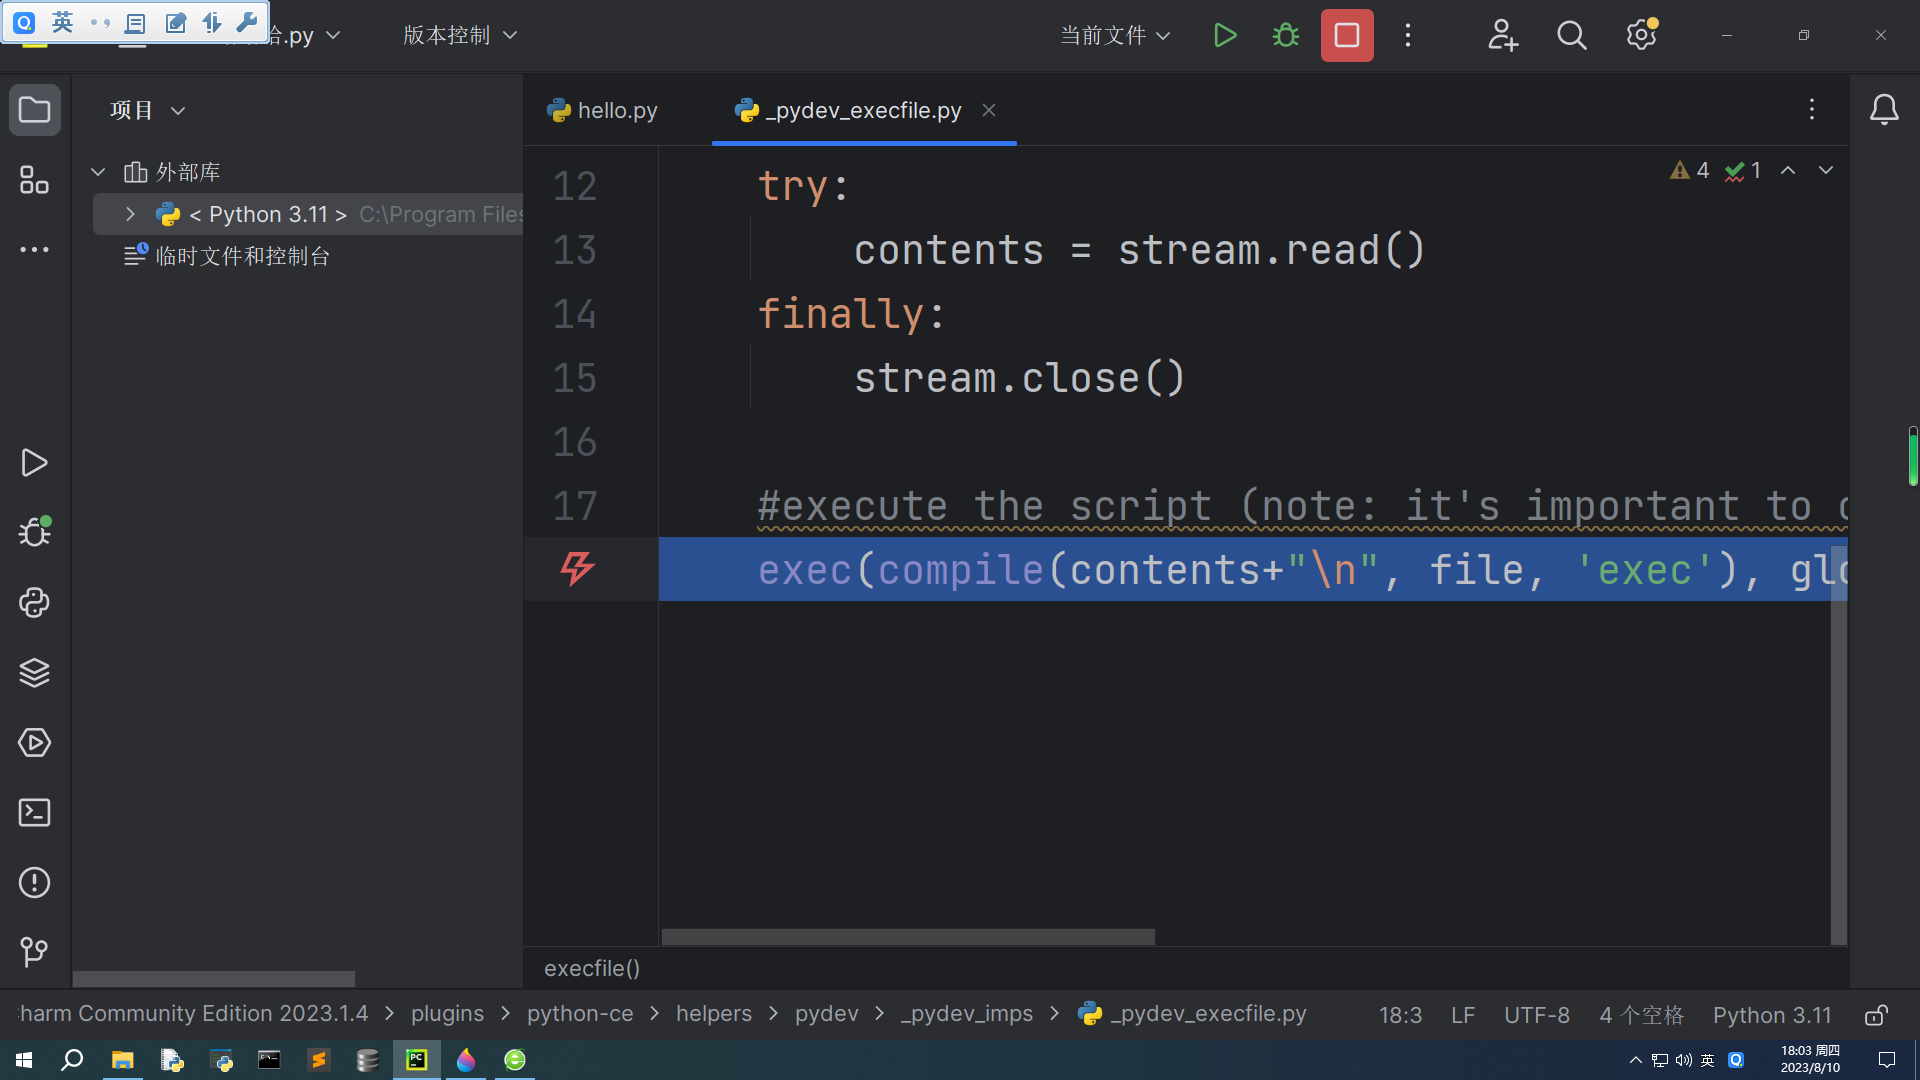Toggle the read-only lock in the status bar
This screenshot has height=1080, width=1920.
(1877, 1015)
